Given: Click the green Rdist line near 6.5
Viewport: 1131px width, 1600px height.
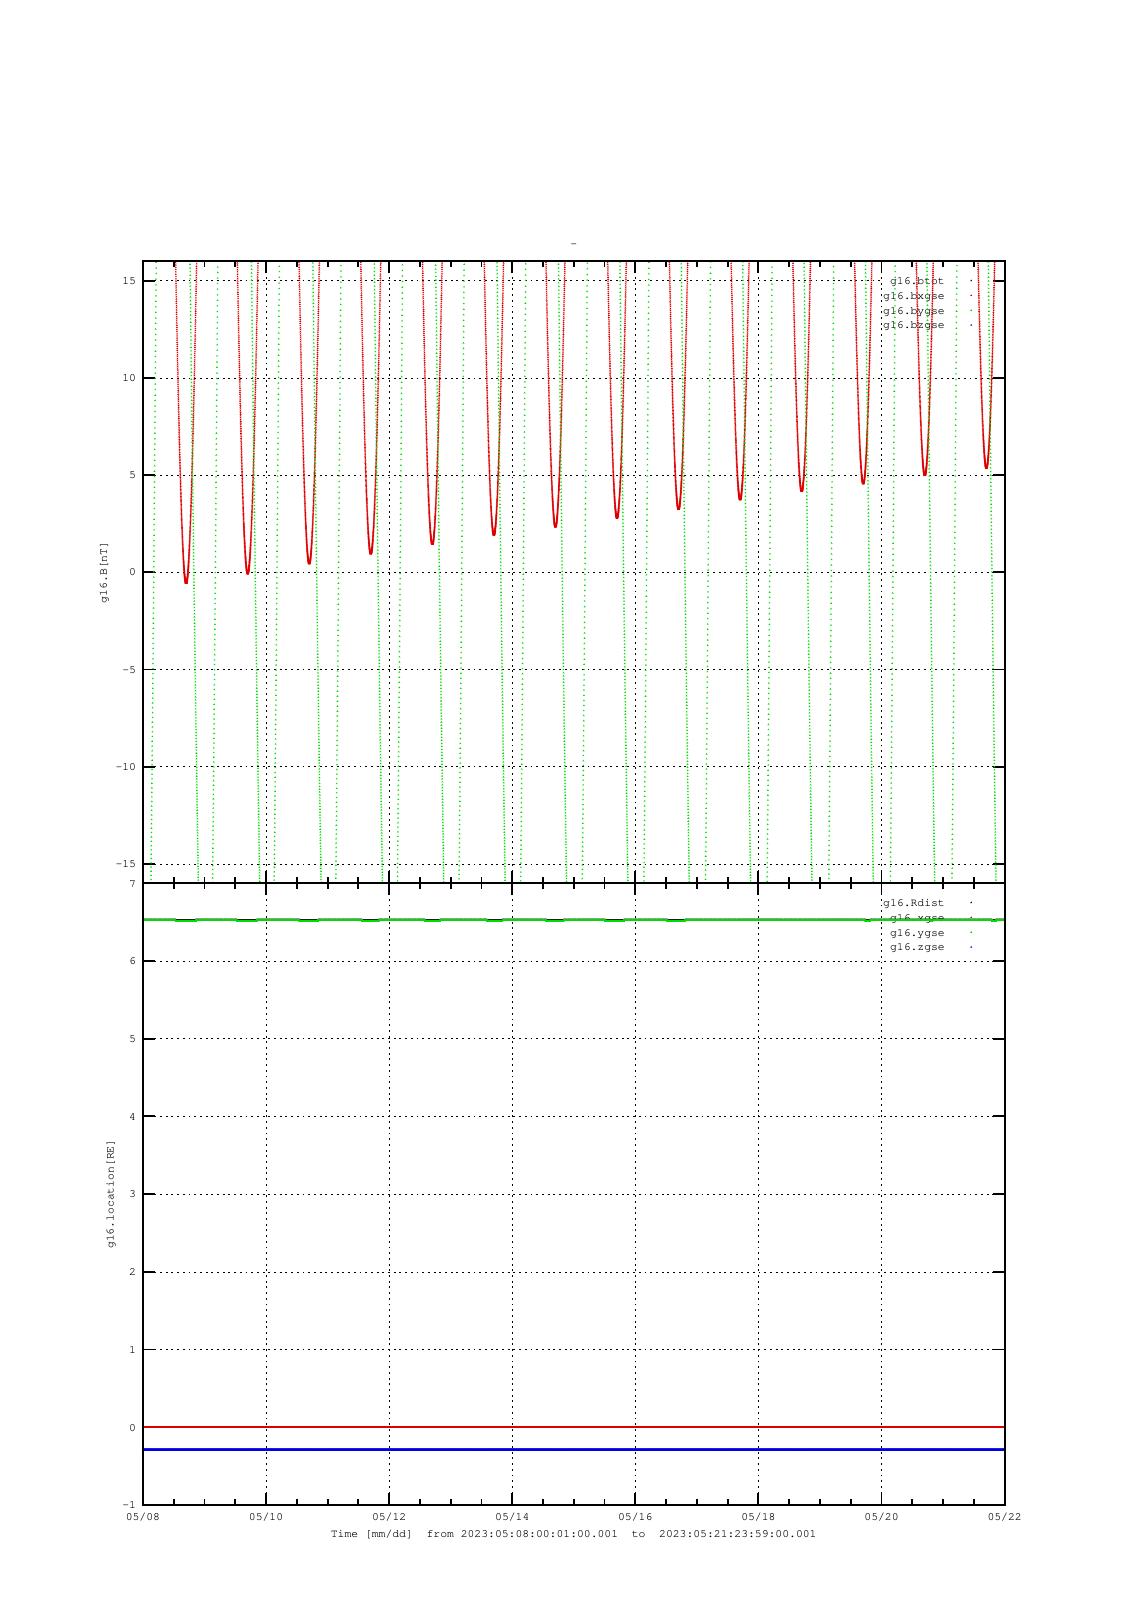Looking at the screenshot, I should pos(573,920).
